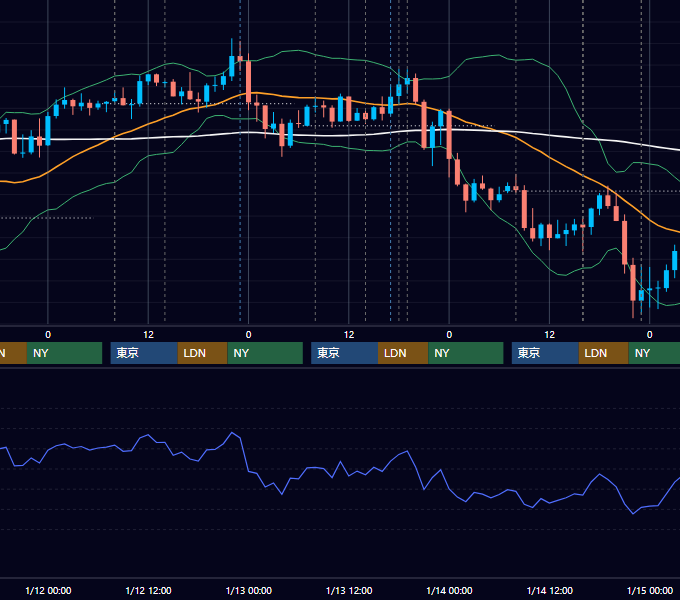The width and height of the screenshot is (680, 600).
Task: Select the LDN session block on 1/12
Action: (203, 353)
